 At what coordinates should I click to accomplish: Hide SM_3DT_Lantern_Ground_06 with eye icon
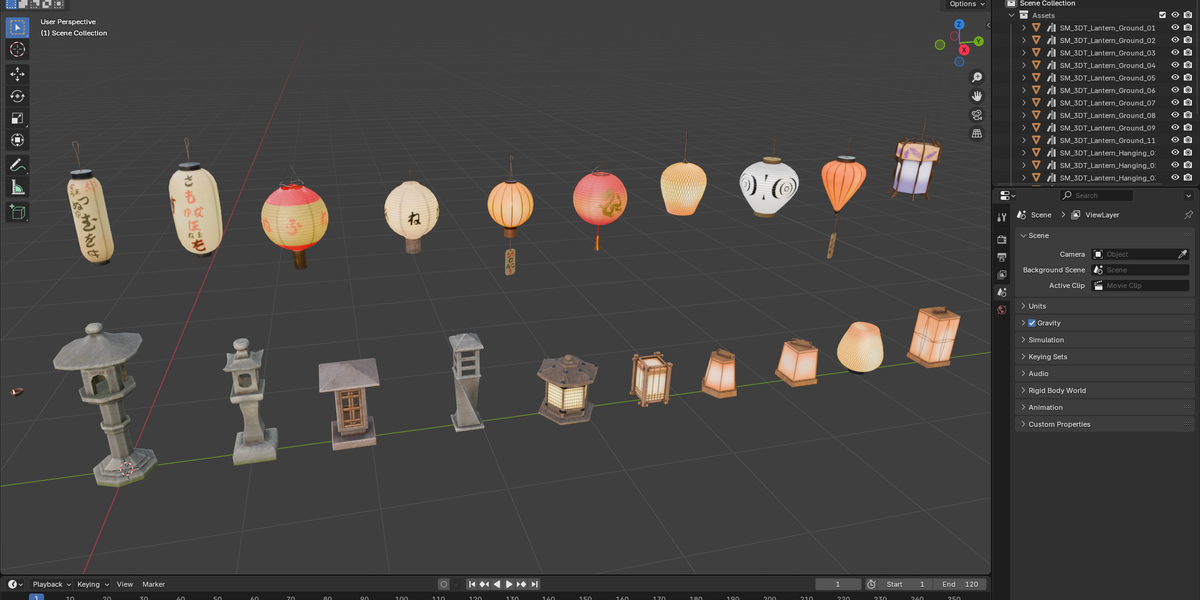(1175, 90)
